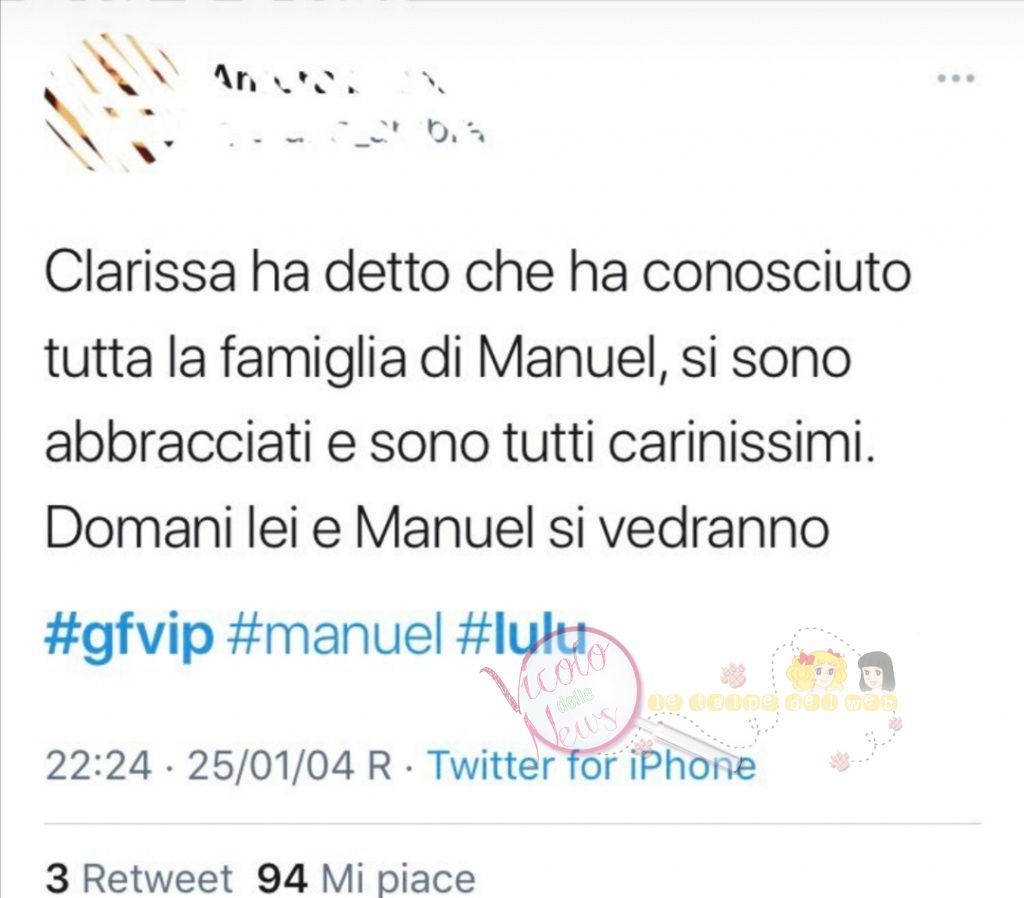
Task: Open the #manuel hashtag
Action: pyautogui.click(x=334, y=633)
